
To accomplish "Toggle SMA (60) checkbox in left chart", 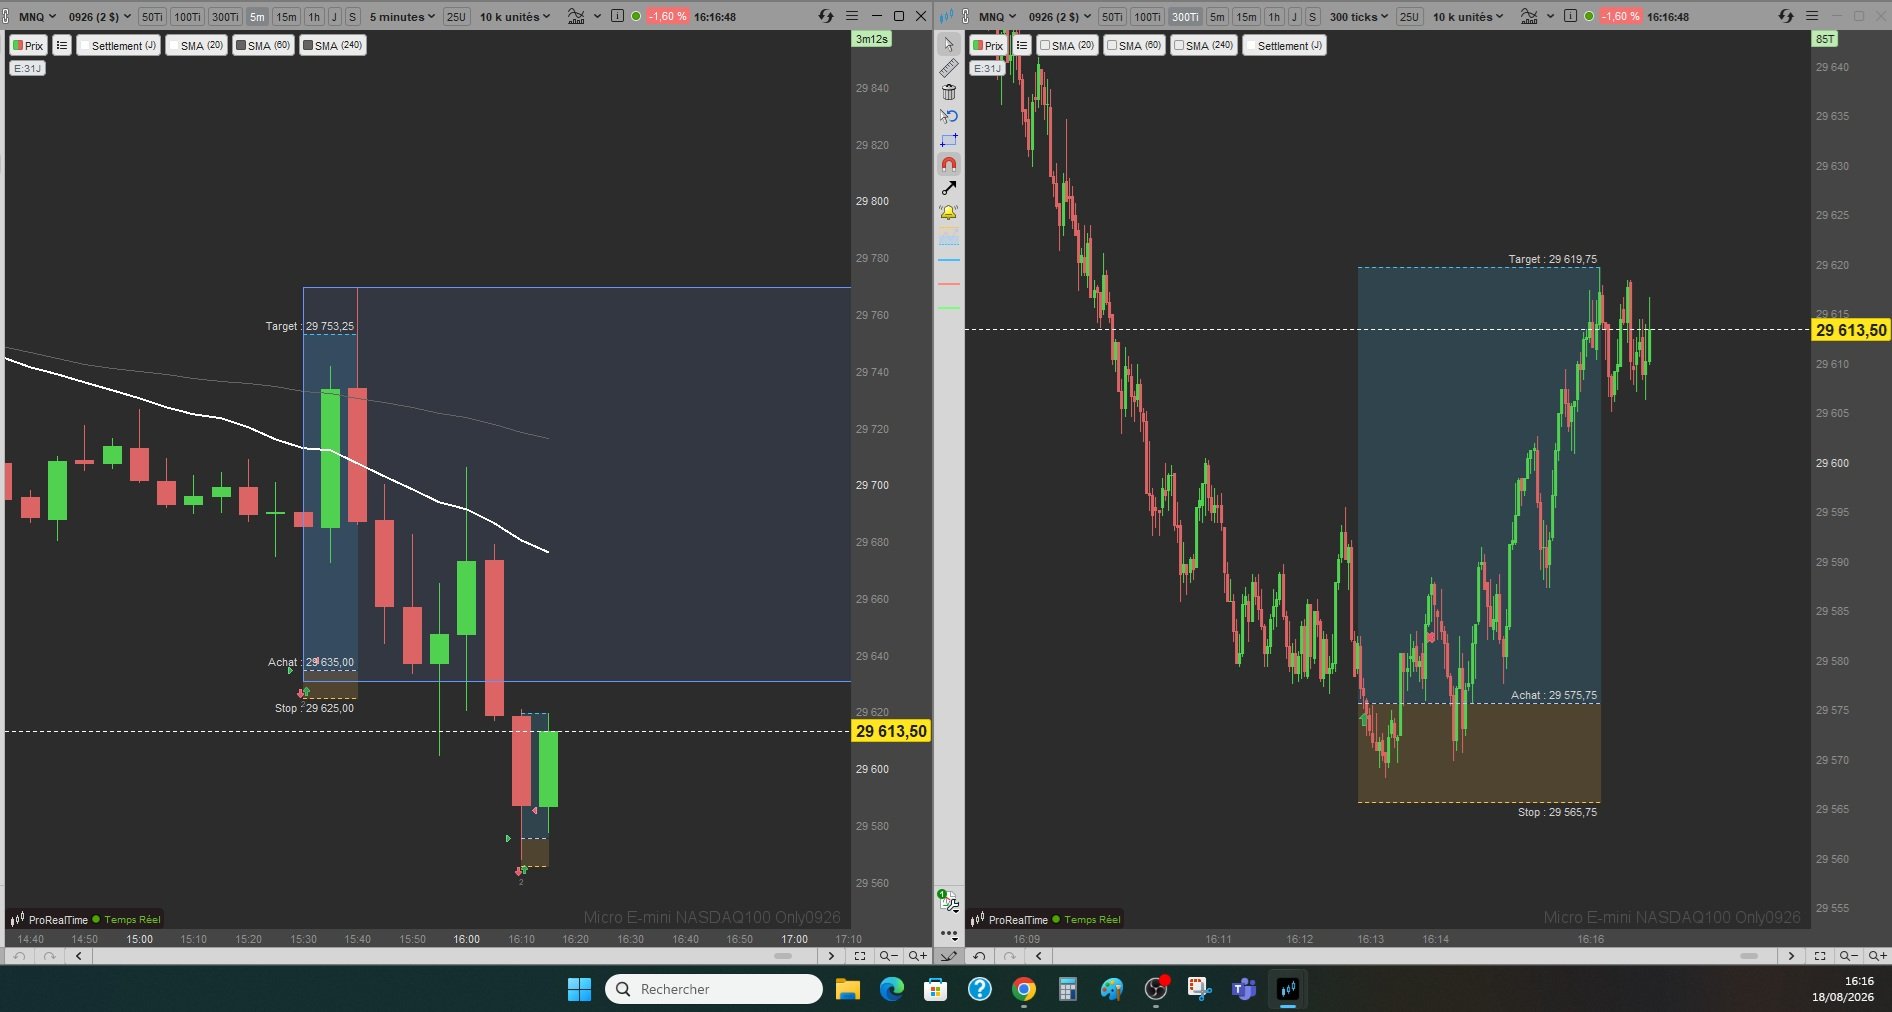I will click(241, 45).
